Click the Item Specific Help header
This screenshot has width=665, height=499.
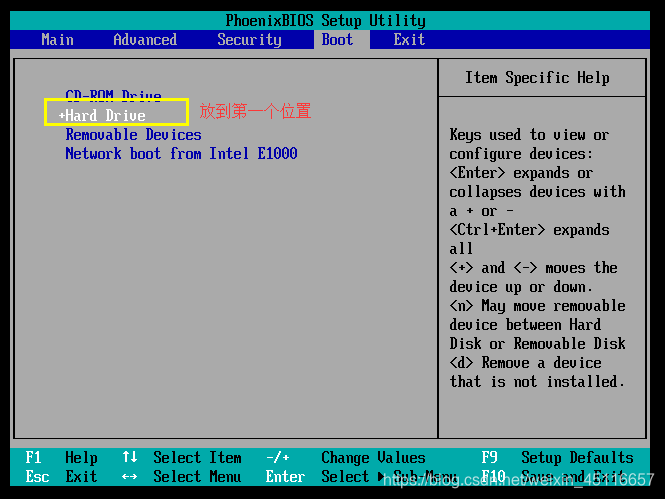[x=537, y=78]
